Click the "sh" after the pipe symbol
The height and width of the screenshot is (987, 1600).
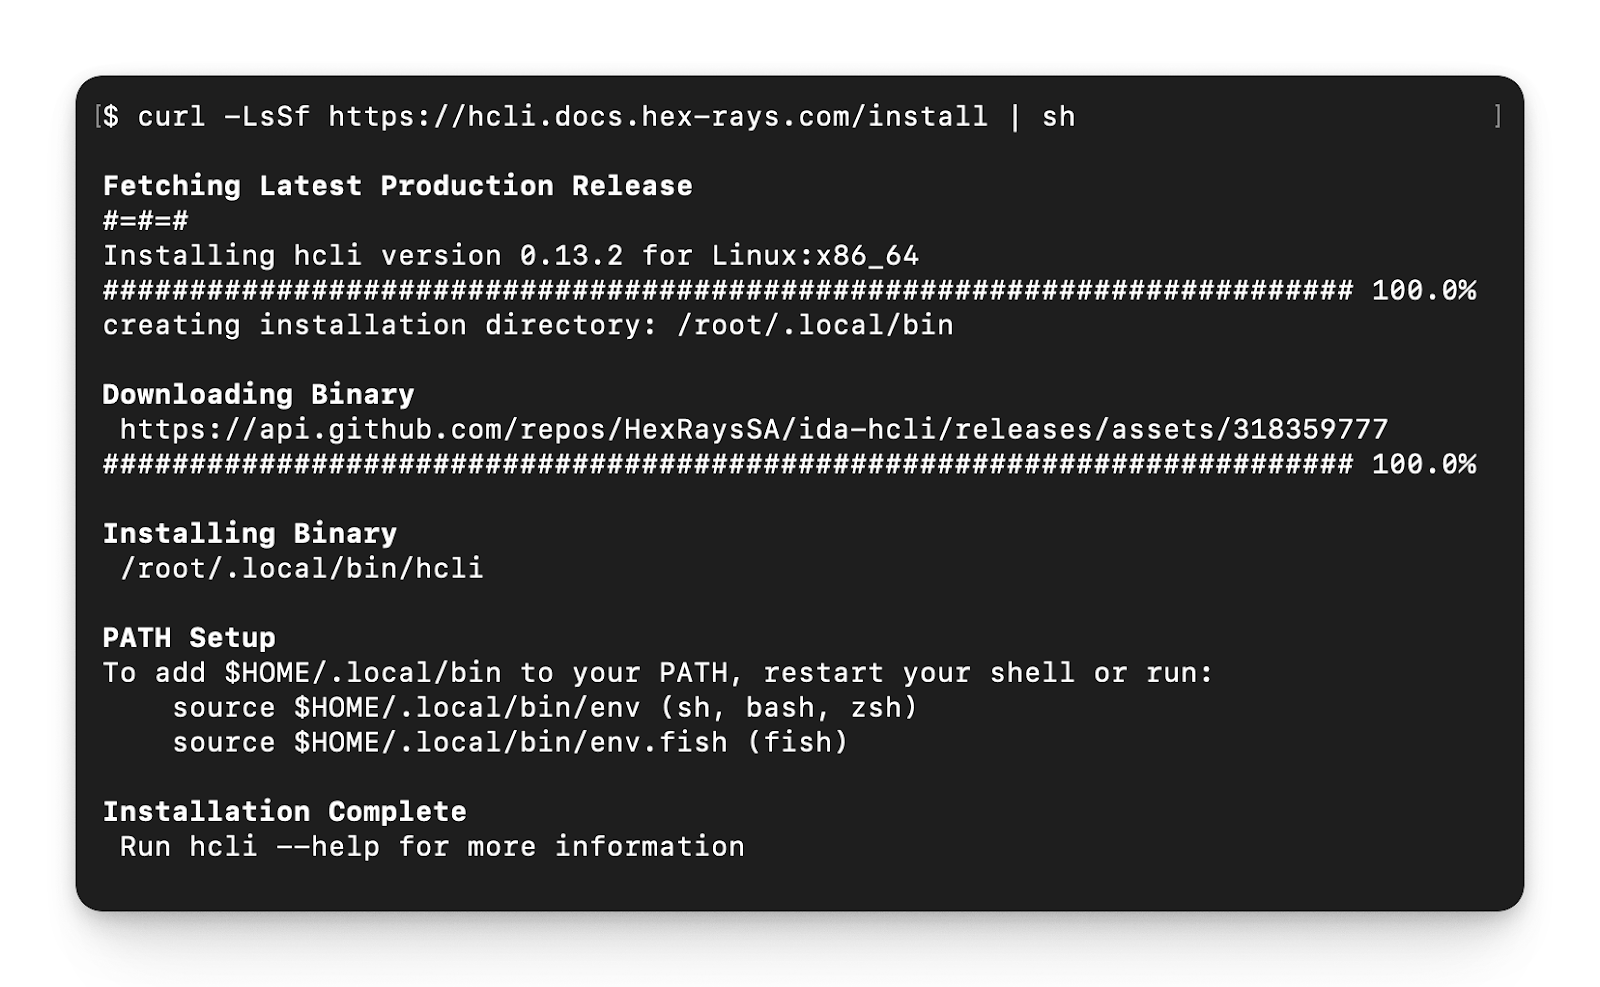[1058, 117]
